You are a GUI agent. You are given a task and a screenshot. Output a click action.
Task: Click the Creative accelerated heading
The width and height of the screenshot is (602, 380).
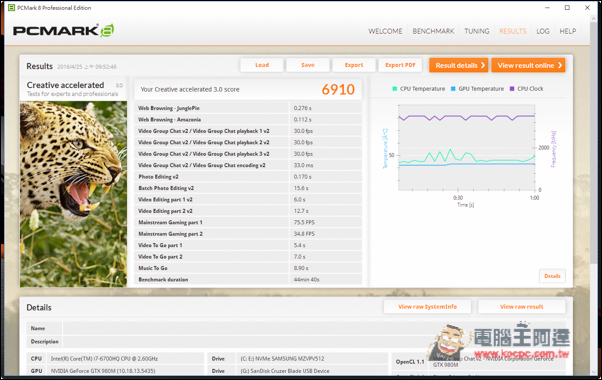65,85
